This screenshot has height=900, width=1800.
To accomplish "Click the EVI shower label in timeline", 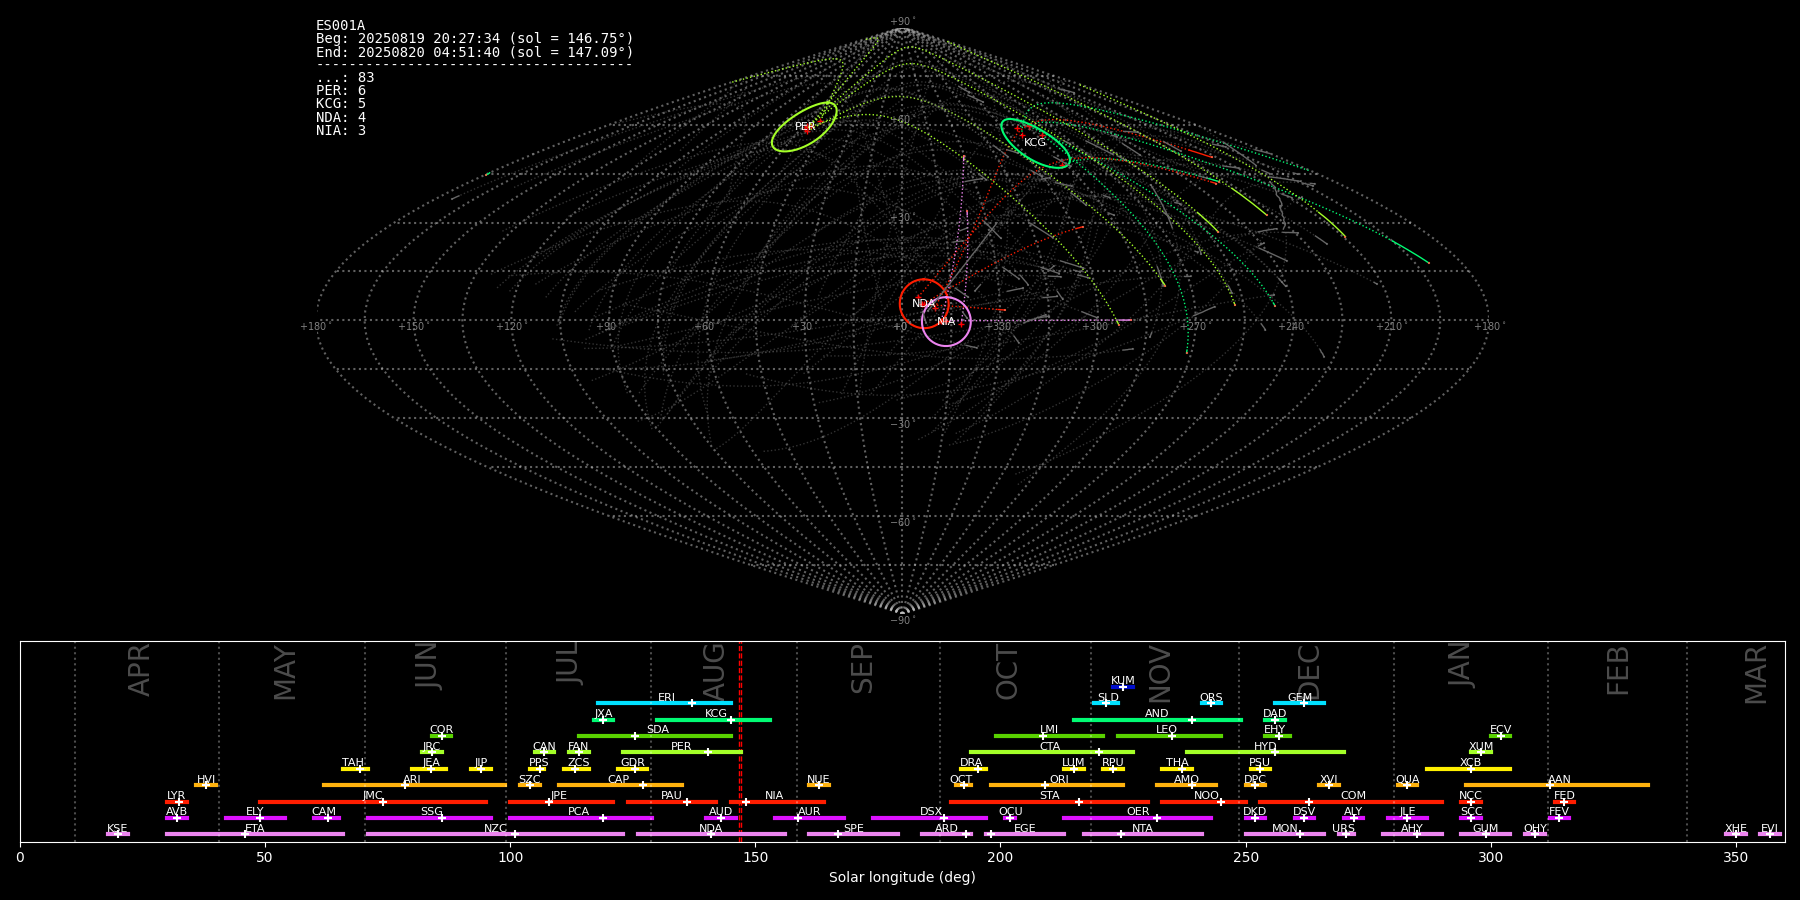I will (x=1769, y=828).
